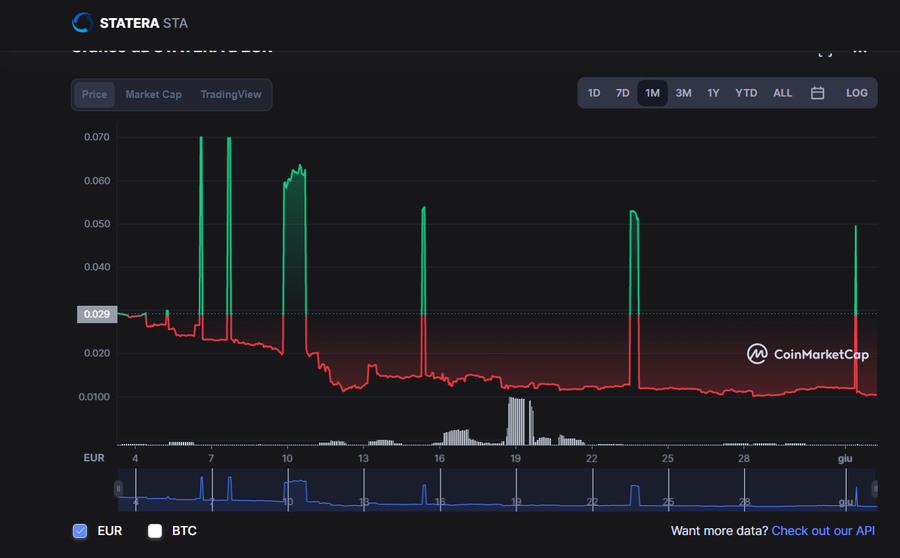
Task: Choose the 1M time range
Action: [652, 93]
